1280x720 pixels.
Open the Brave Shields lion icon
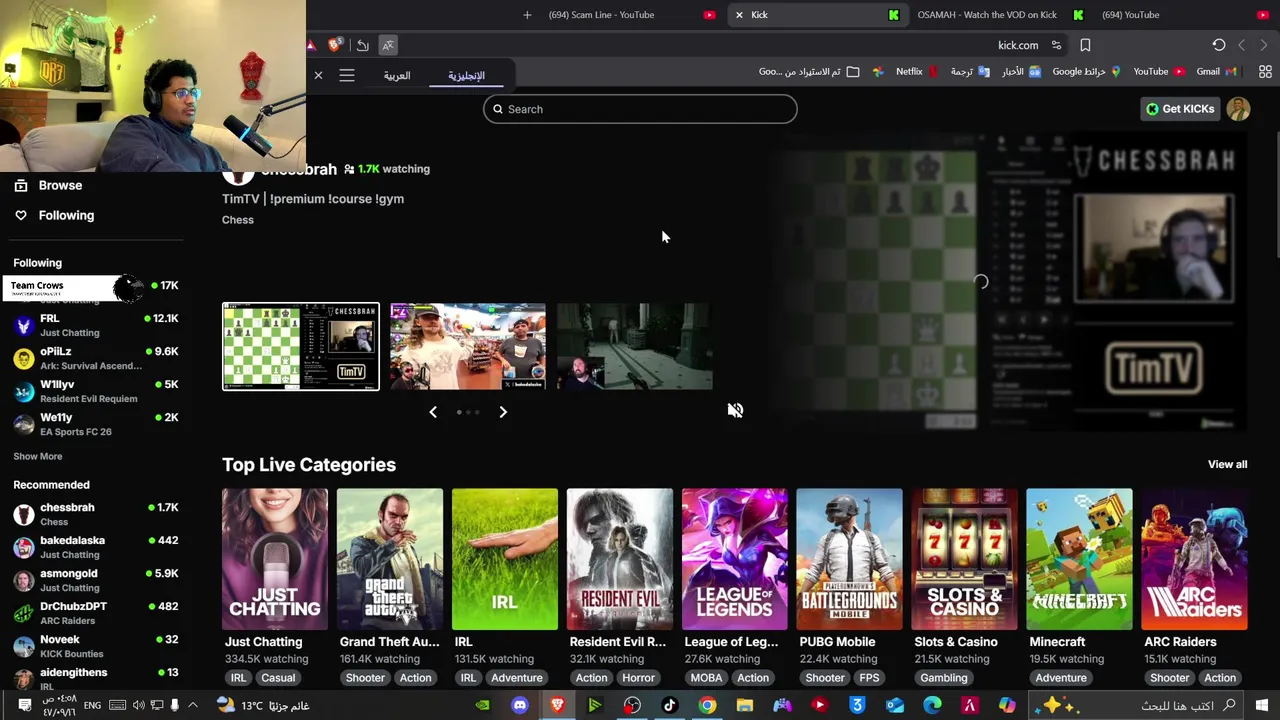[x=335, y=45]
